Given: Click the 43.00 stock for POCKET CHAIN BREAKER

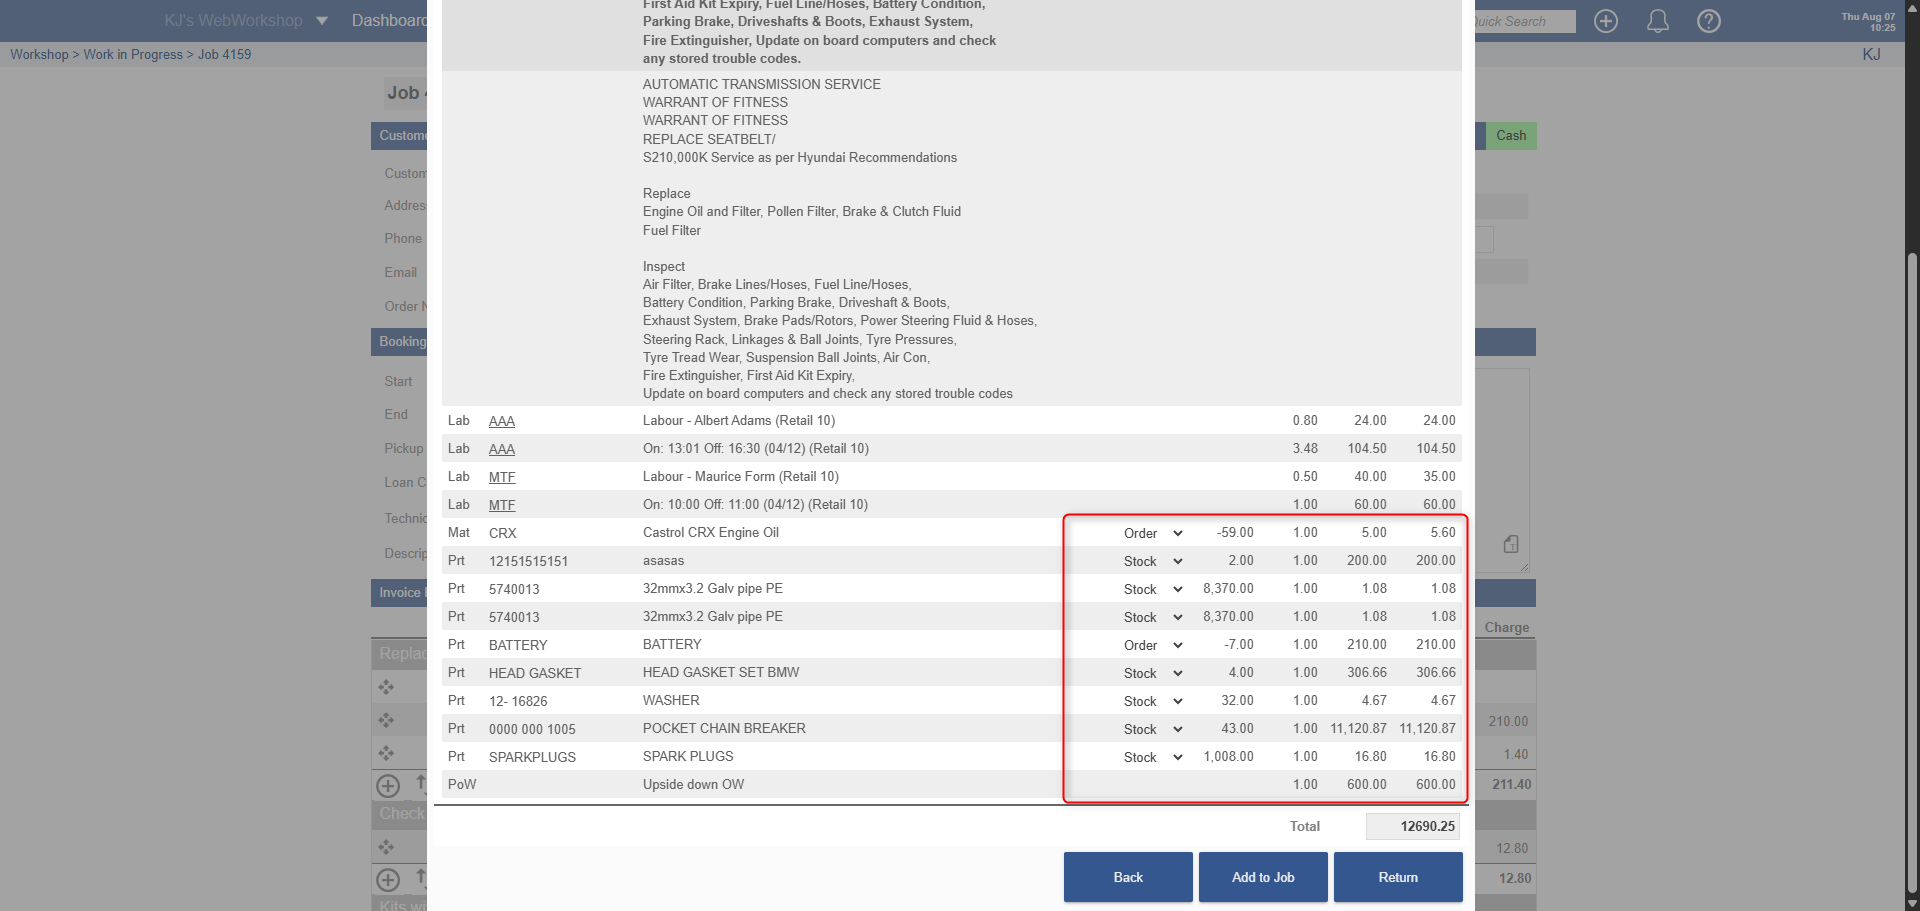Looking at the screenshot, I should [x=1237, y=728].
